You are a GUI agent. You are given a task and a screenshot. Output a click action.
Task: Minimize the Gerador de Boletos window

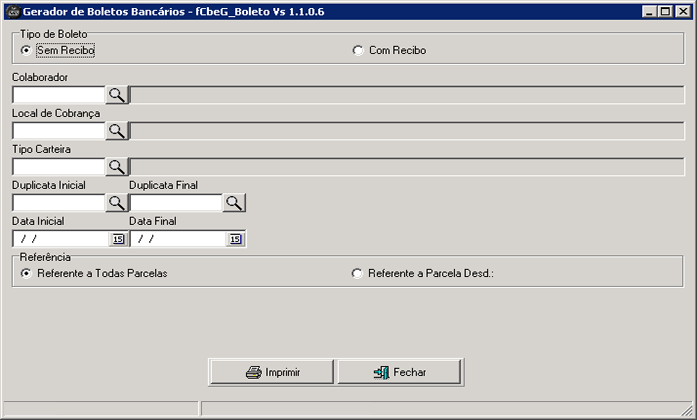tap(649, 12)
